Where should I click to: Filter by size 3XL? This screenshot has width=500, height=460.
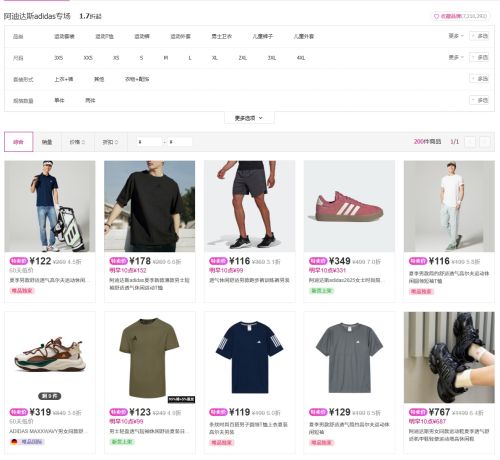pos(272,58)
